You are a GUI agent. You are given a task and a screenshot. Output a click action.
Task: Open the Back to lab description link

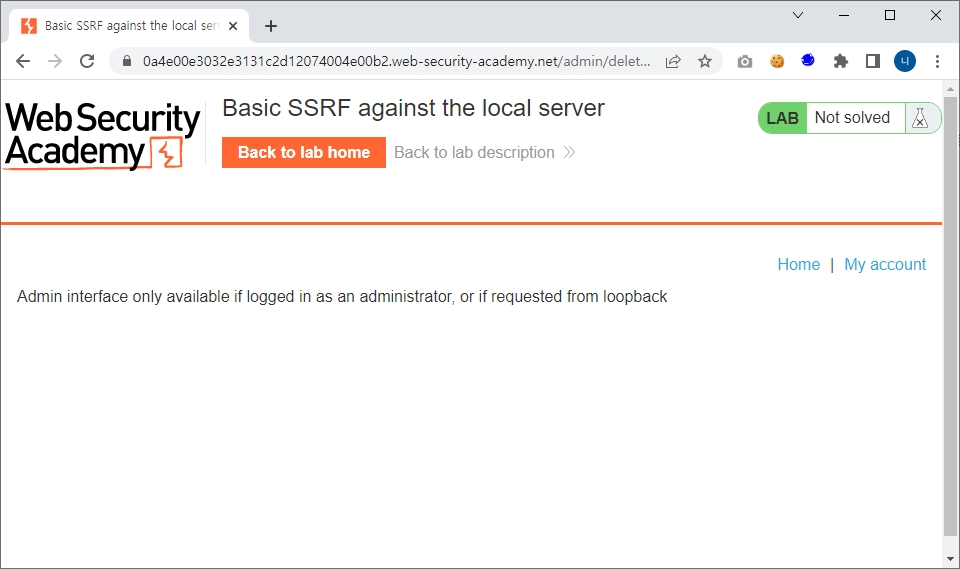click(484, 153)
